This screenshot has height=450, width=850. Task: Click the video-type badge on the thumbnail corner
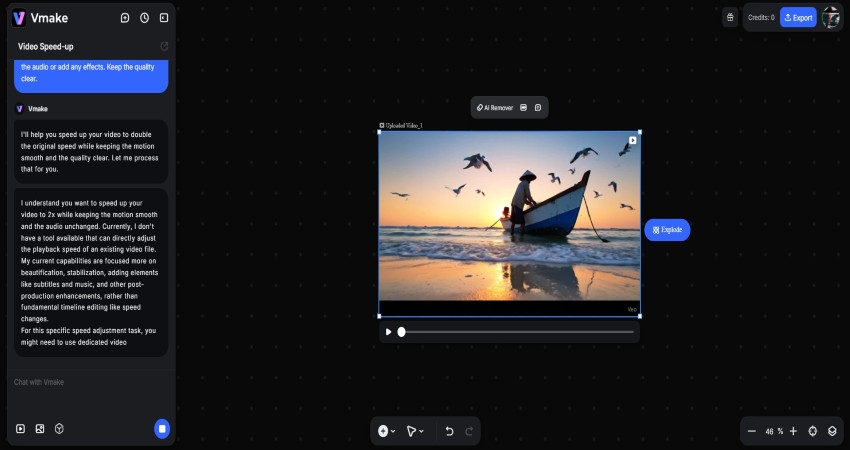tap(633, 140)
